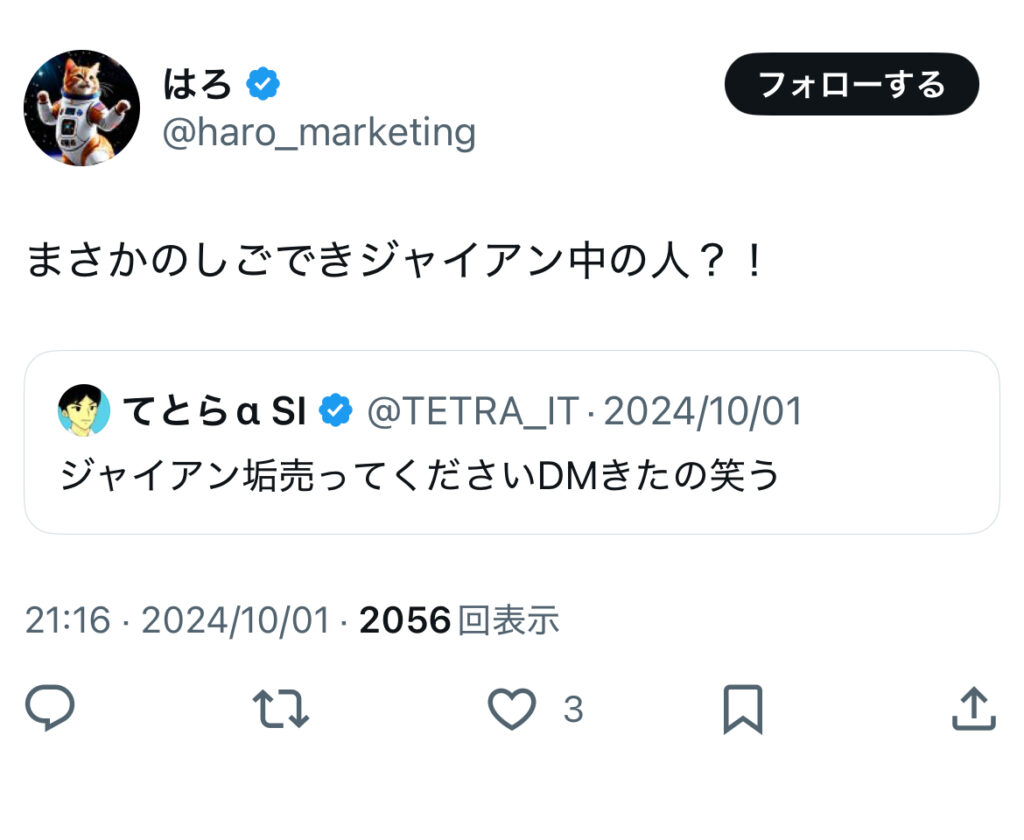Click はろ's blue verified badge
The width and height of the screenshot is (1024, 840).
263,84
